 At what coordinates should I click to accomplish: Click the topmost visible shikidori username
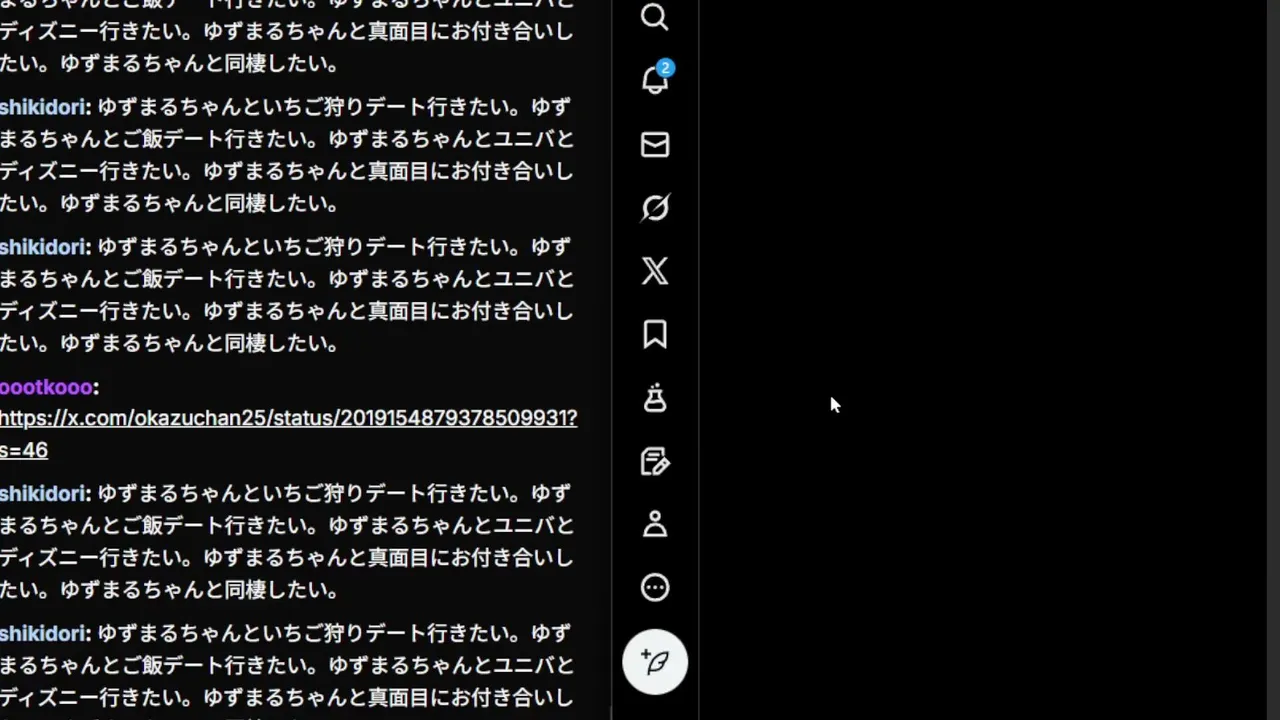click(x=43, y=107)
